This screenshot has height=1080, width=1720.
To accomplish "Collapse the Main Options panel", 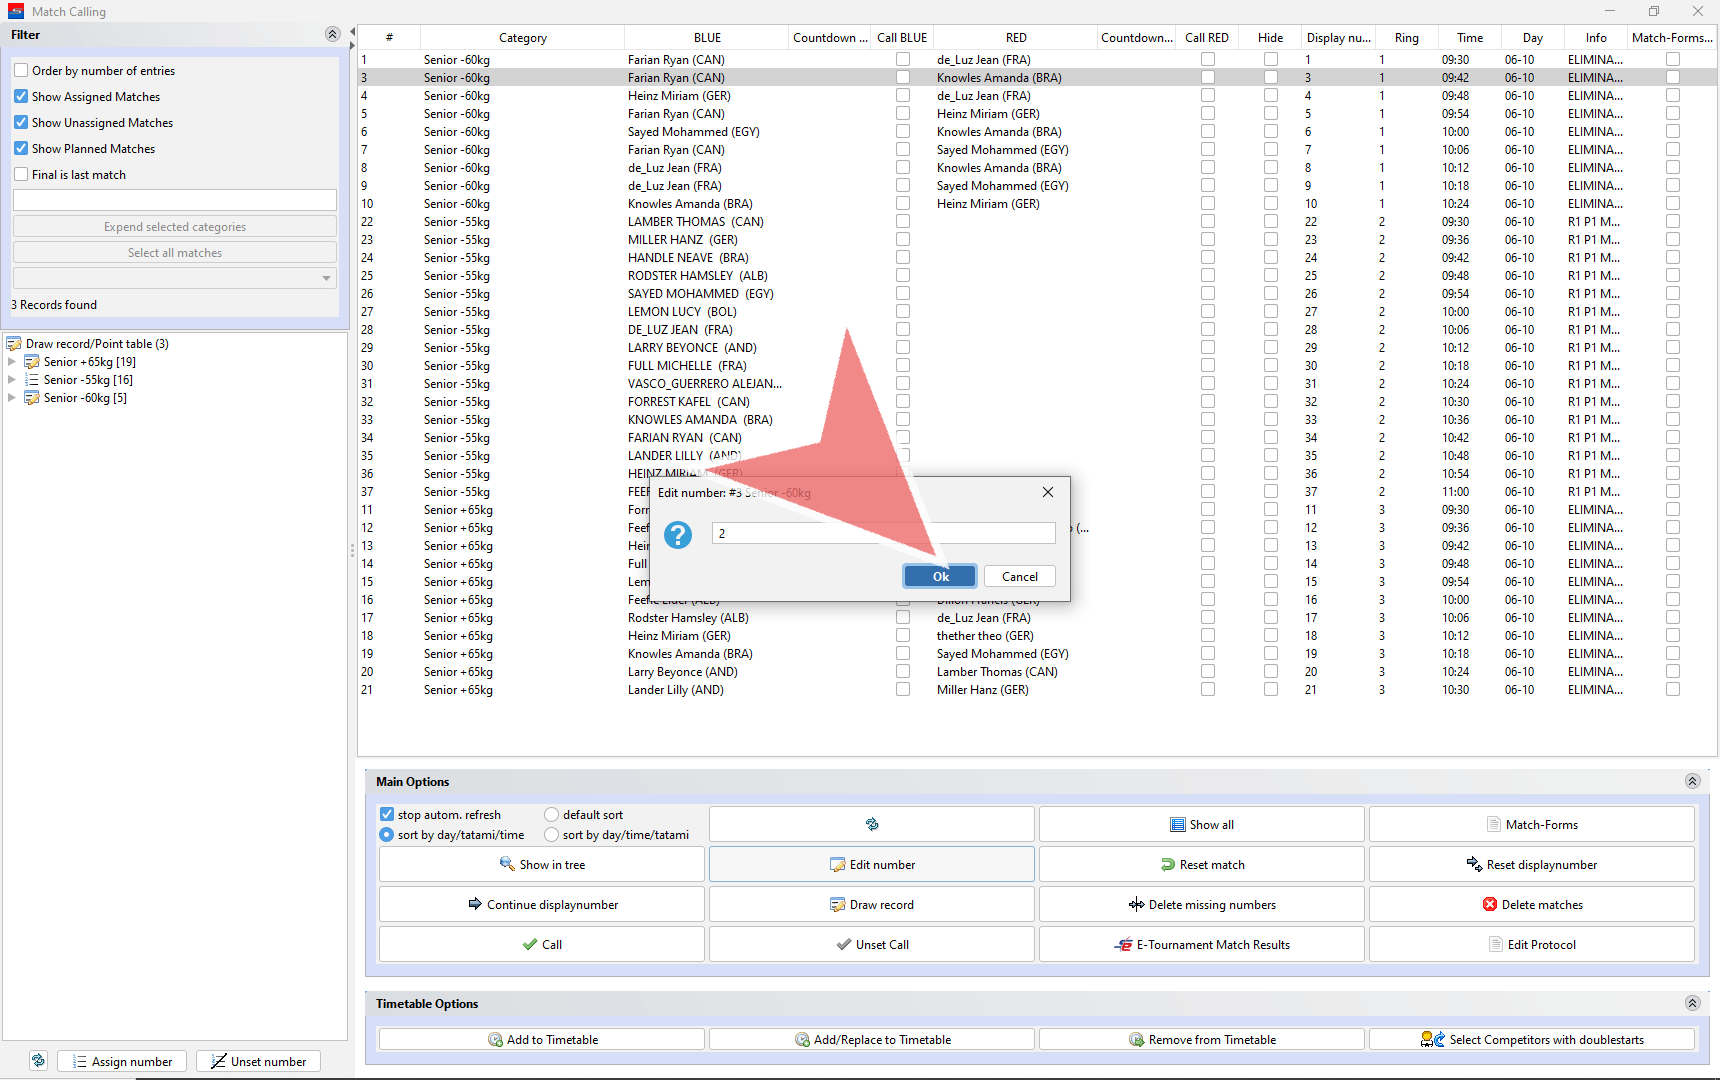I will [x=1692, y=781].
